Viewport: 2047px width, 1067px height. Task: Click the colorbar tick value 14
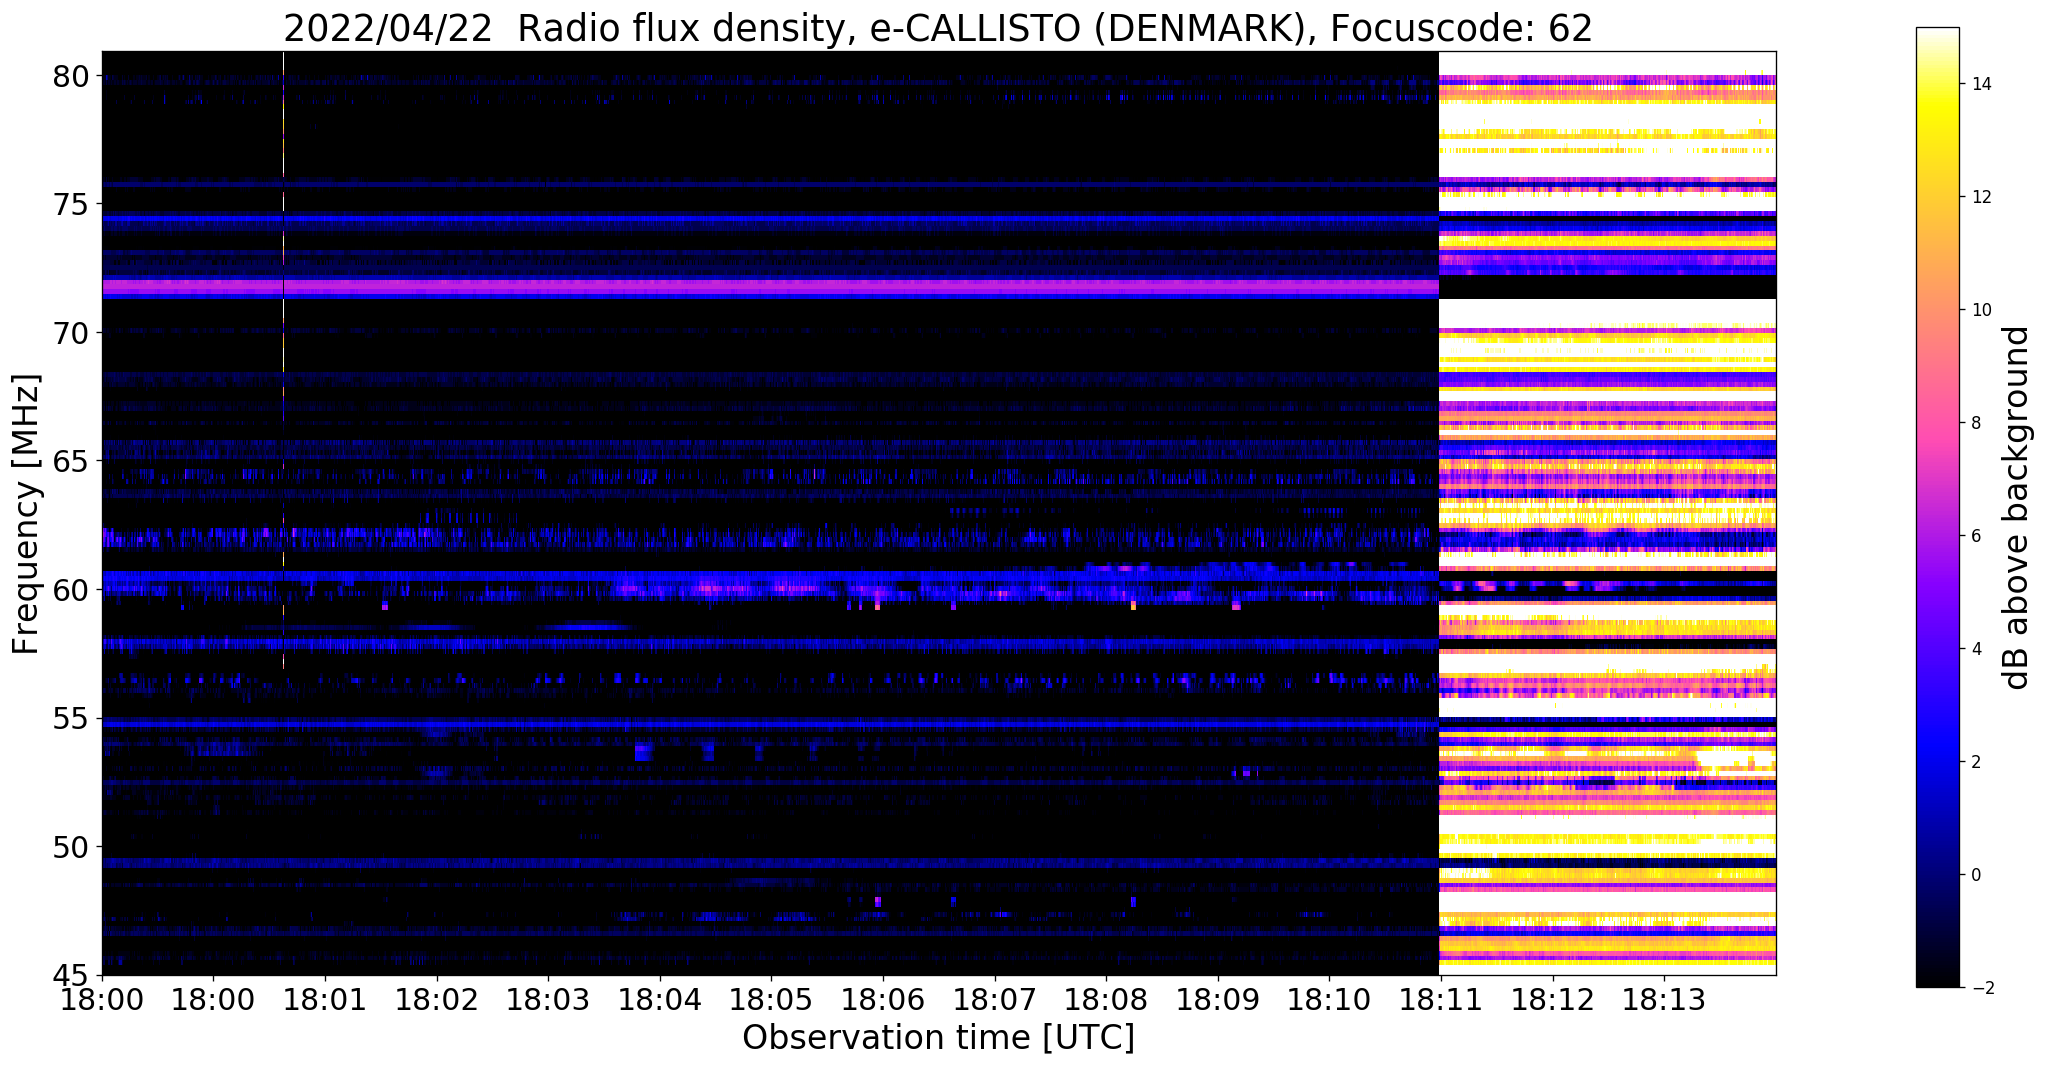click(1980, 84)
